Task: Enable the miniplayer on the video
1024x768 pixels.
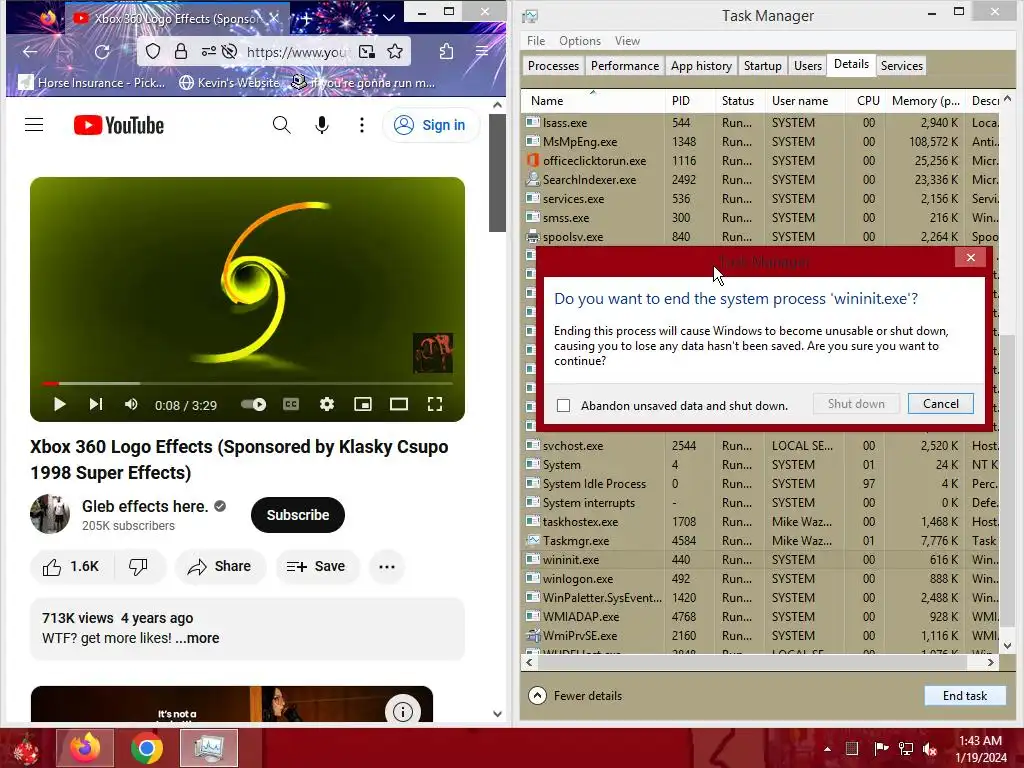Action: pyautogui.click(x=362, y=404)
